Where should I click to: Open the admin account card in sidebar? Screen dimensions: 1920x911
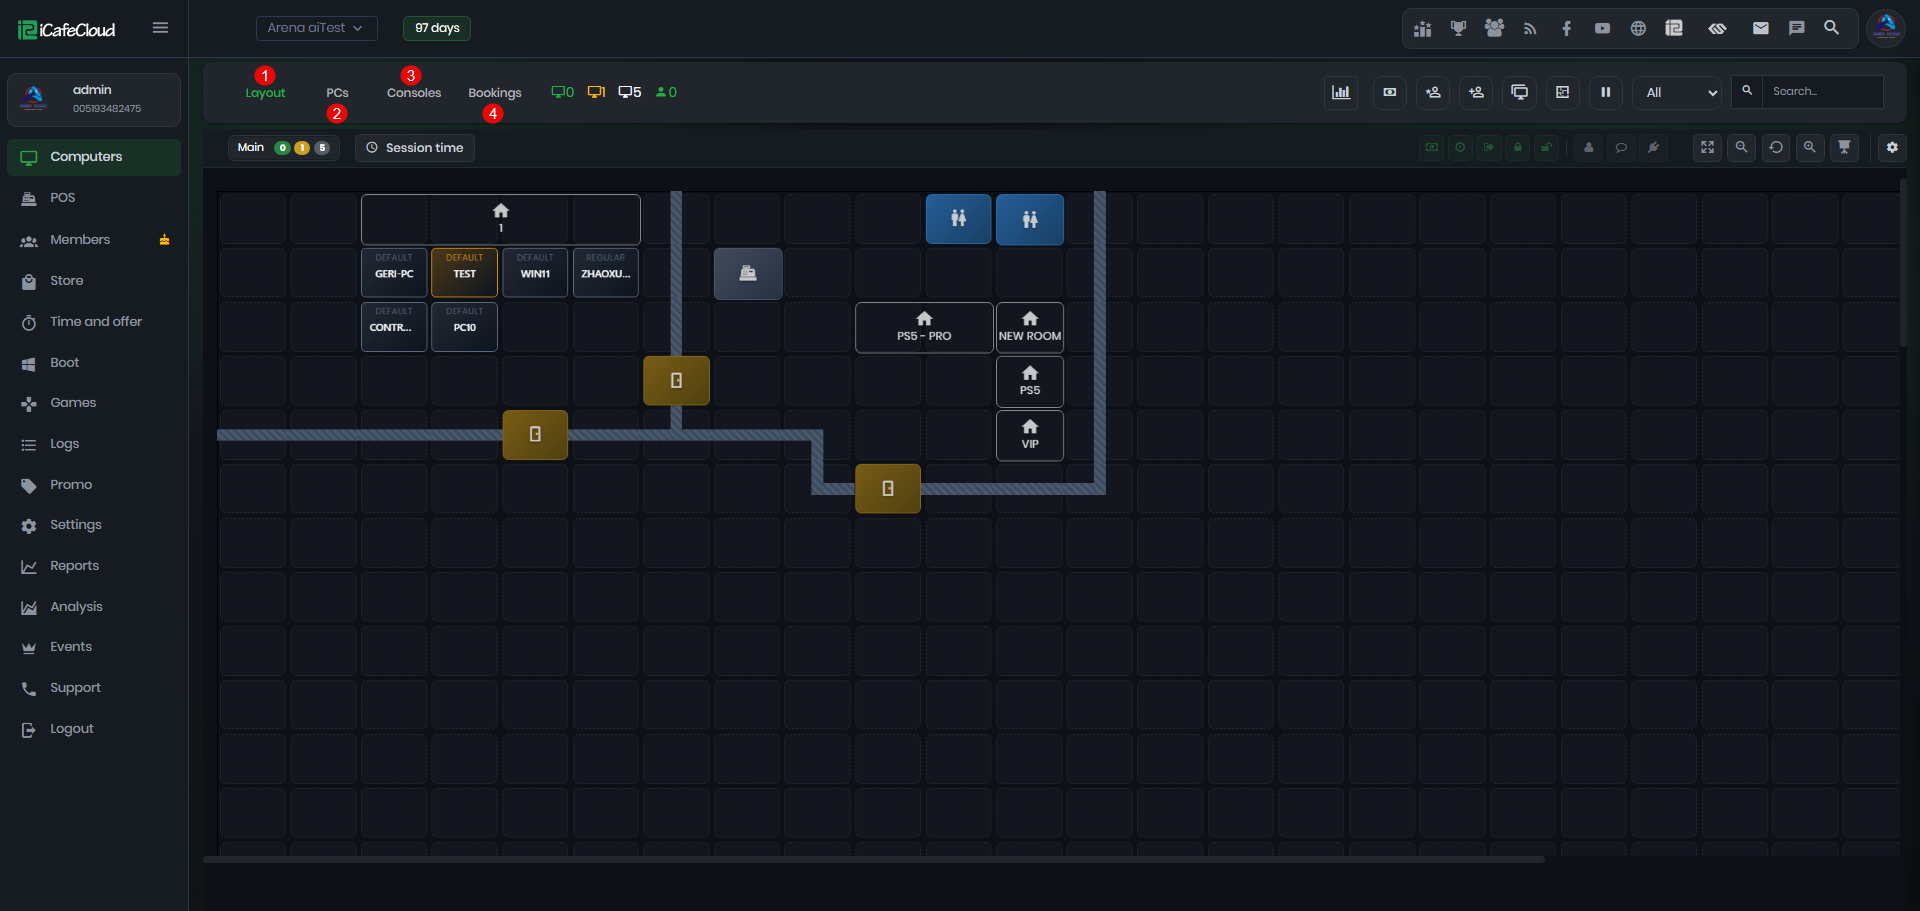pos(94,99)
